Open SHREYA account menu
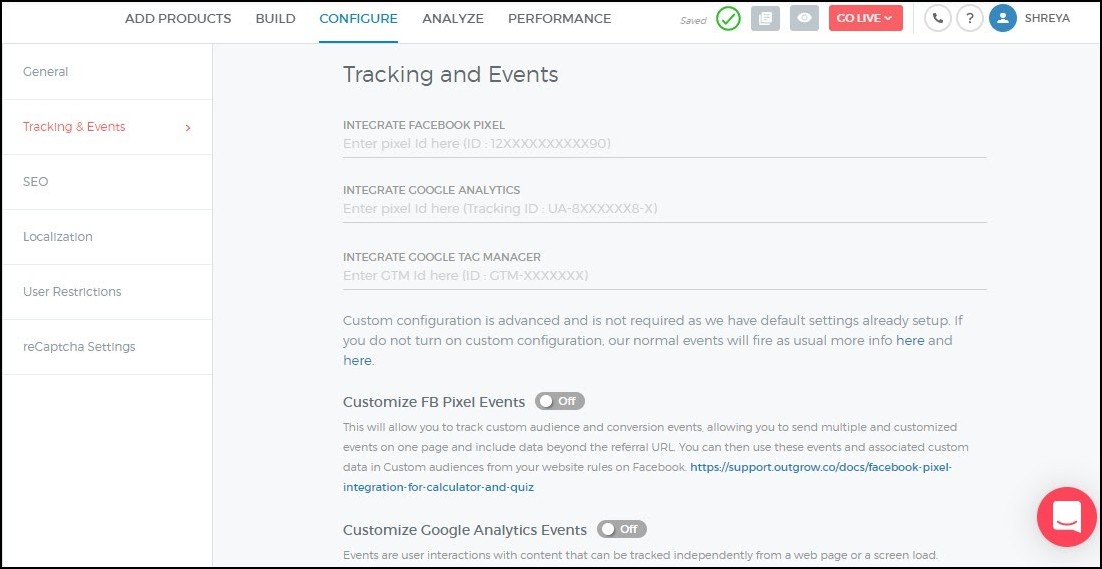The image size is (1102, 569). tap(1047, 19)
